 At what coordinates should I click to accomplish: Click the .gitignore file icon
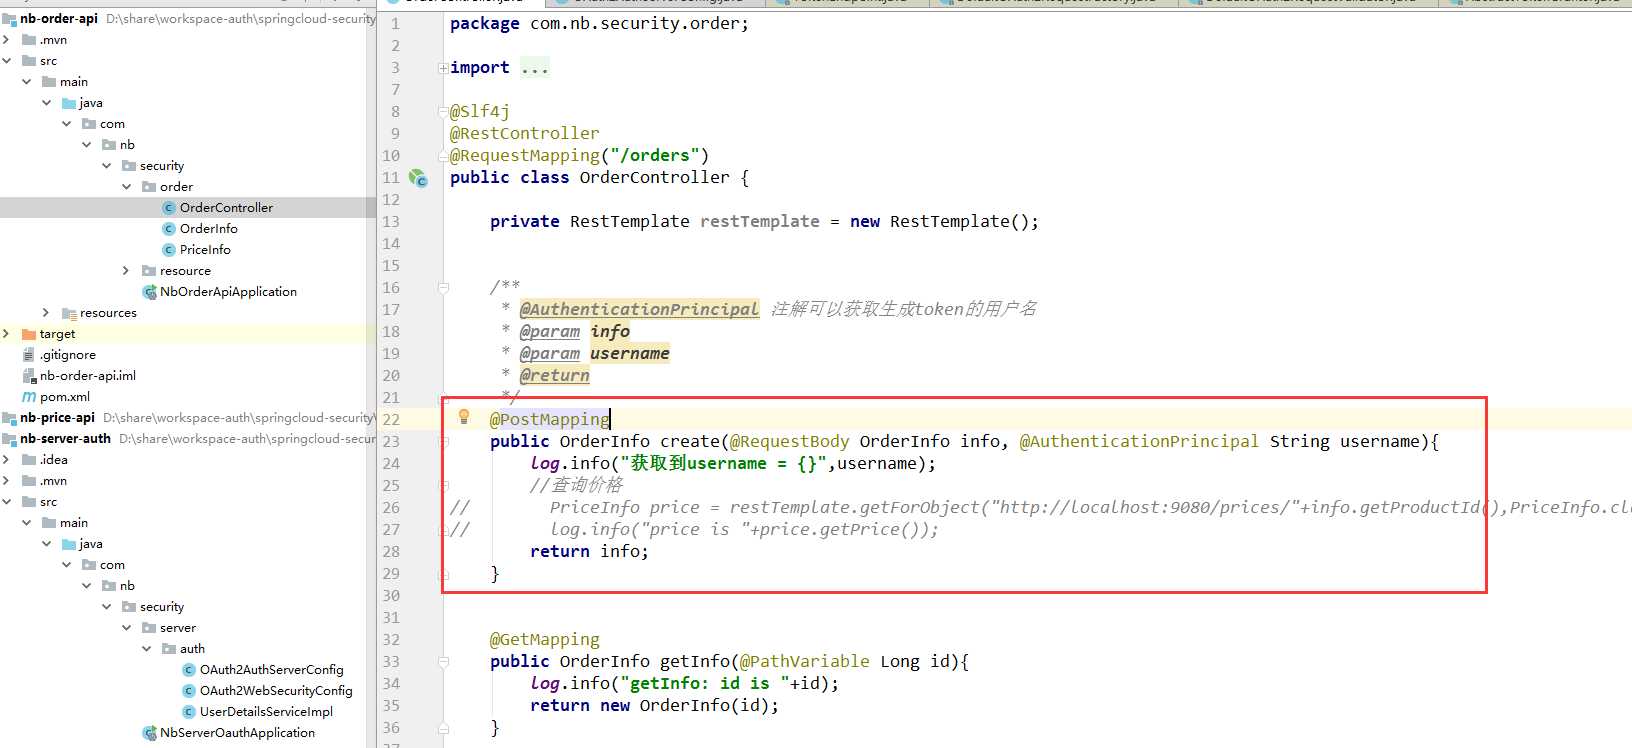(x=29, y=355)
